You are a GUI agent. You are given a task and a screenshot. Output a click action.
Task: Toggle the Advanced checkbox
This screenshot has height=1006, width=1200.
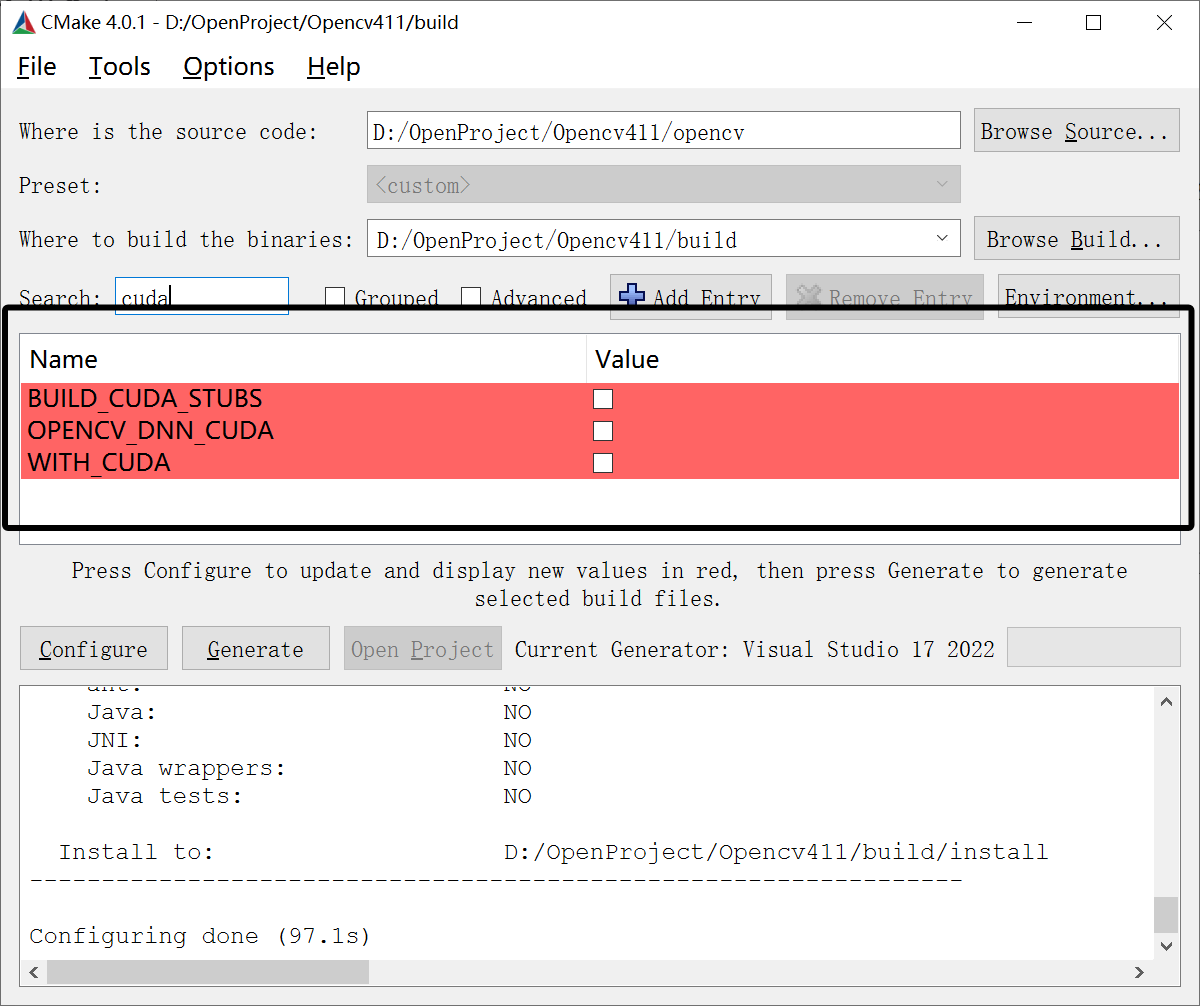pos(471,297)
